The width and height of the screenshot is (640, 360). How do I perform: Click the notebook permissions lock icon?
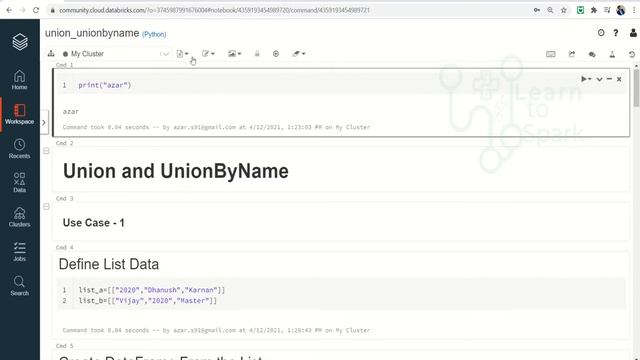pos(257,54)
